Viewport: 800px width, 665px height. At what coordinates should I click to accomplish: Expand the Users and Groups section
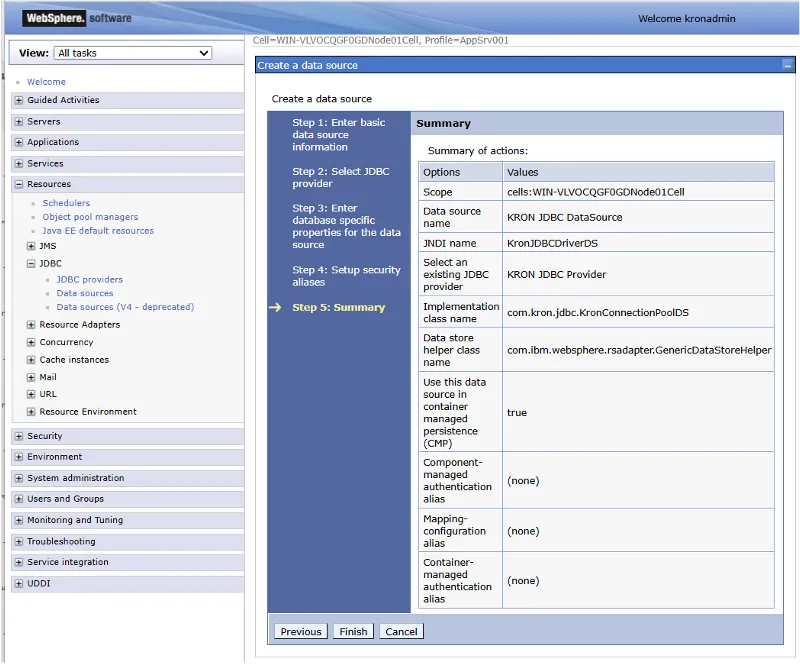(19, 499)
